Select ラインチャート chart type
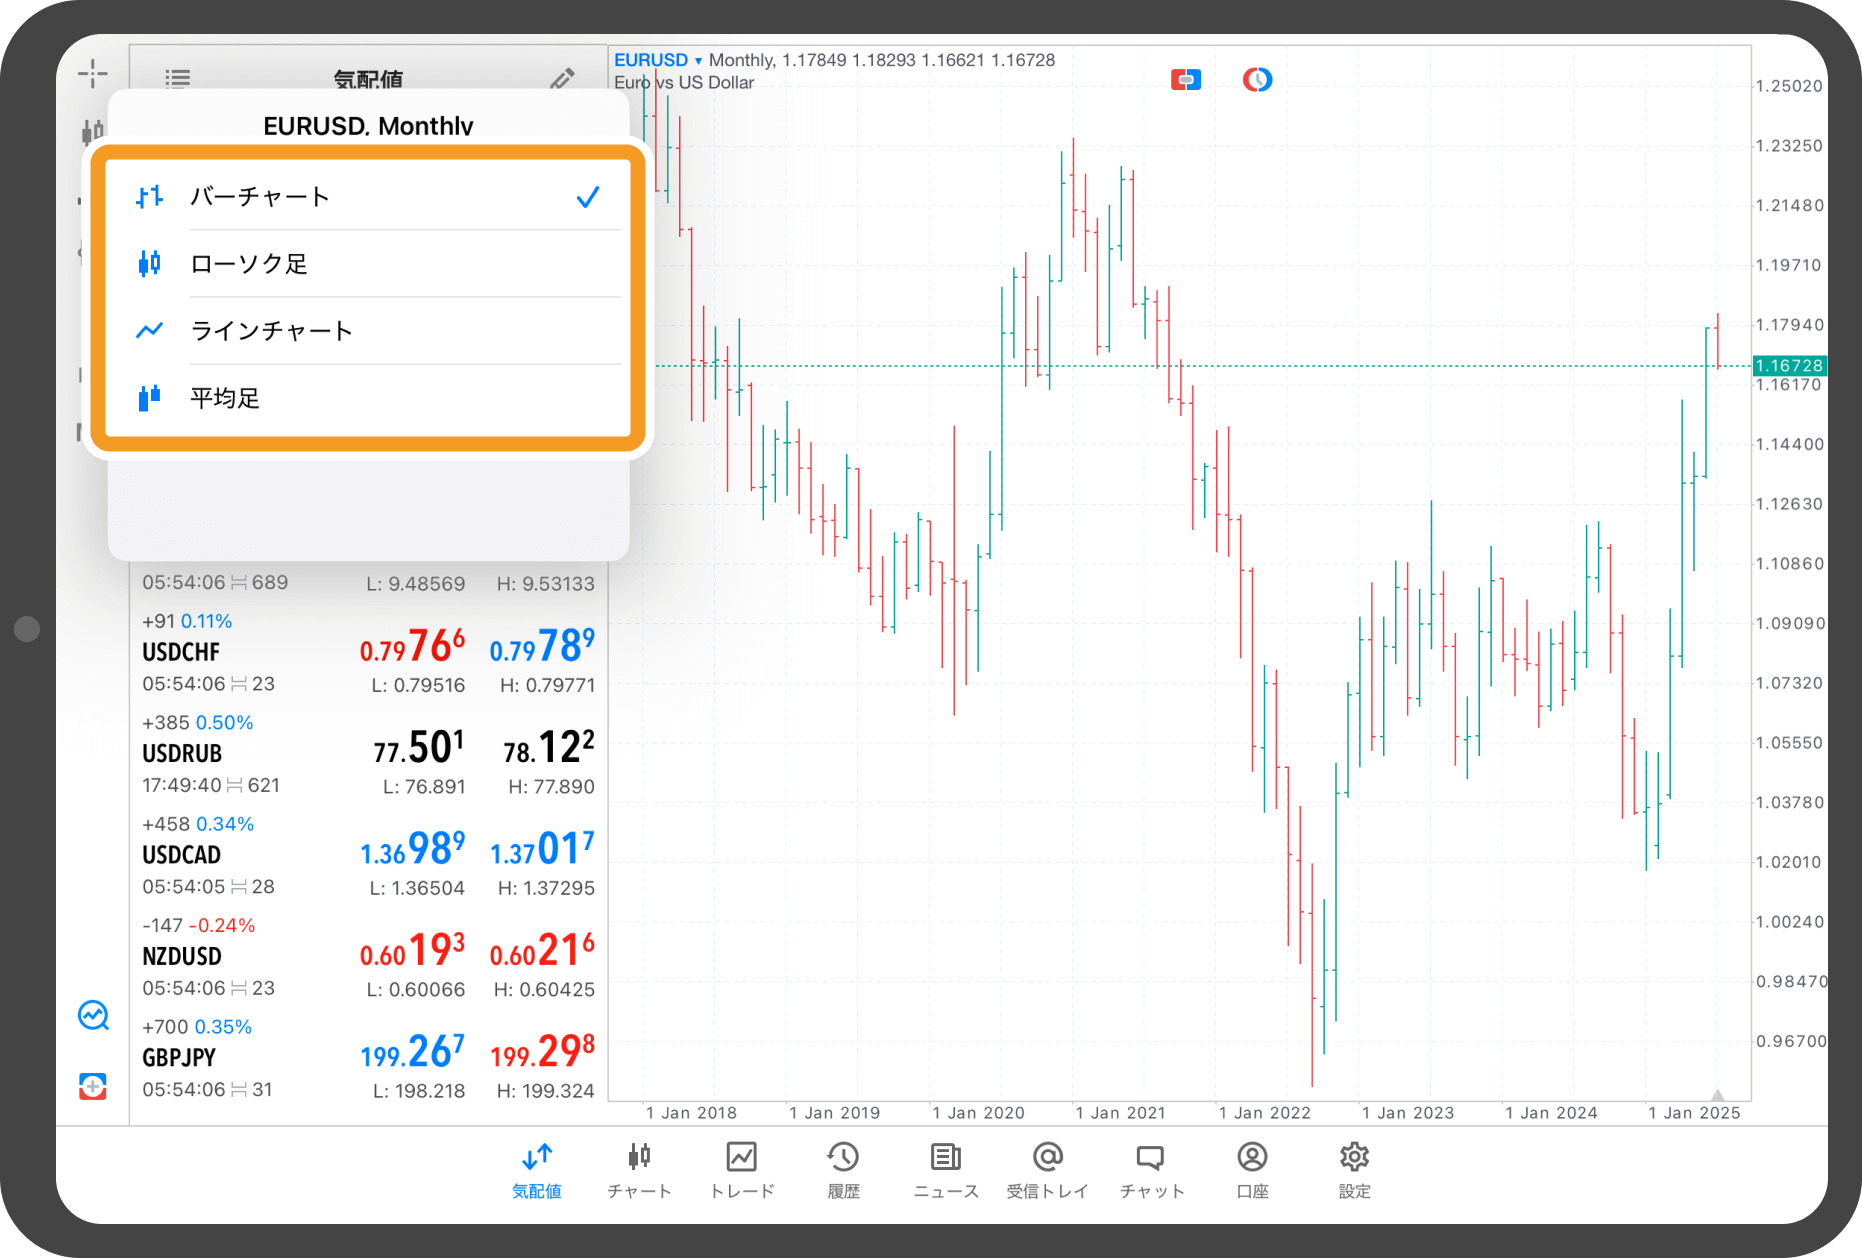 point(368,331)
